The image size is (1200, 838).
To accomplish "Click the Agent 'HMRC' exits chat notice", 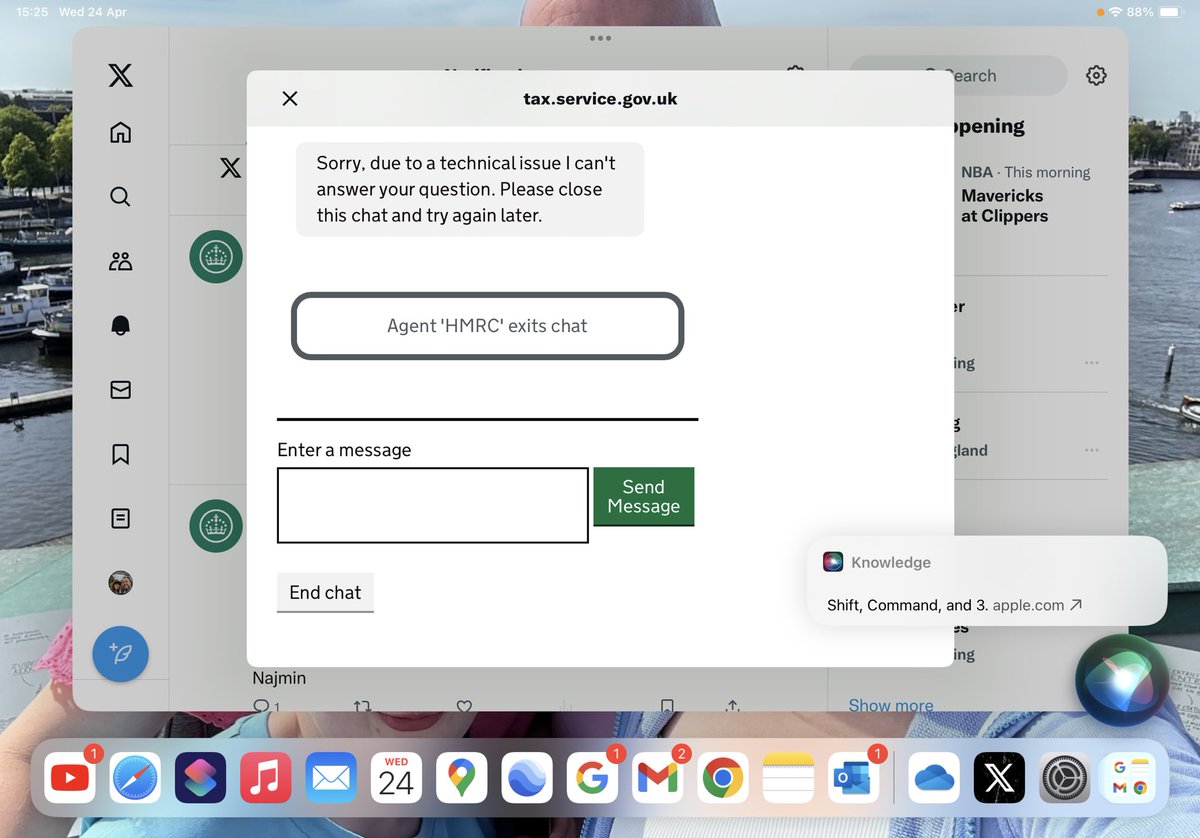I will pyautogui.click(x=487, y=326).
